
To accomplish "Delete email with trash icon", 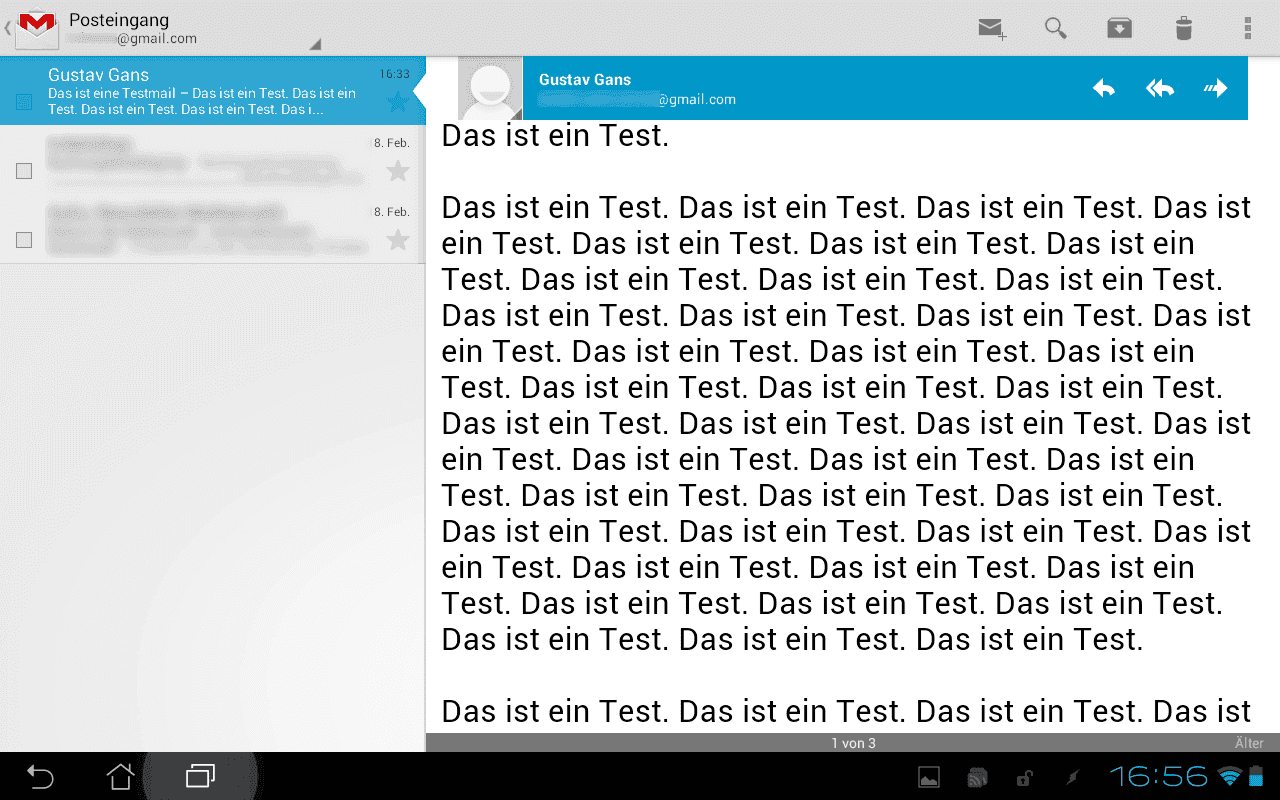I will point(1183,28).
